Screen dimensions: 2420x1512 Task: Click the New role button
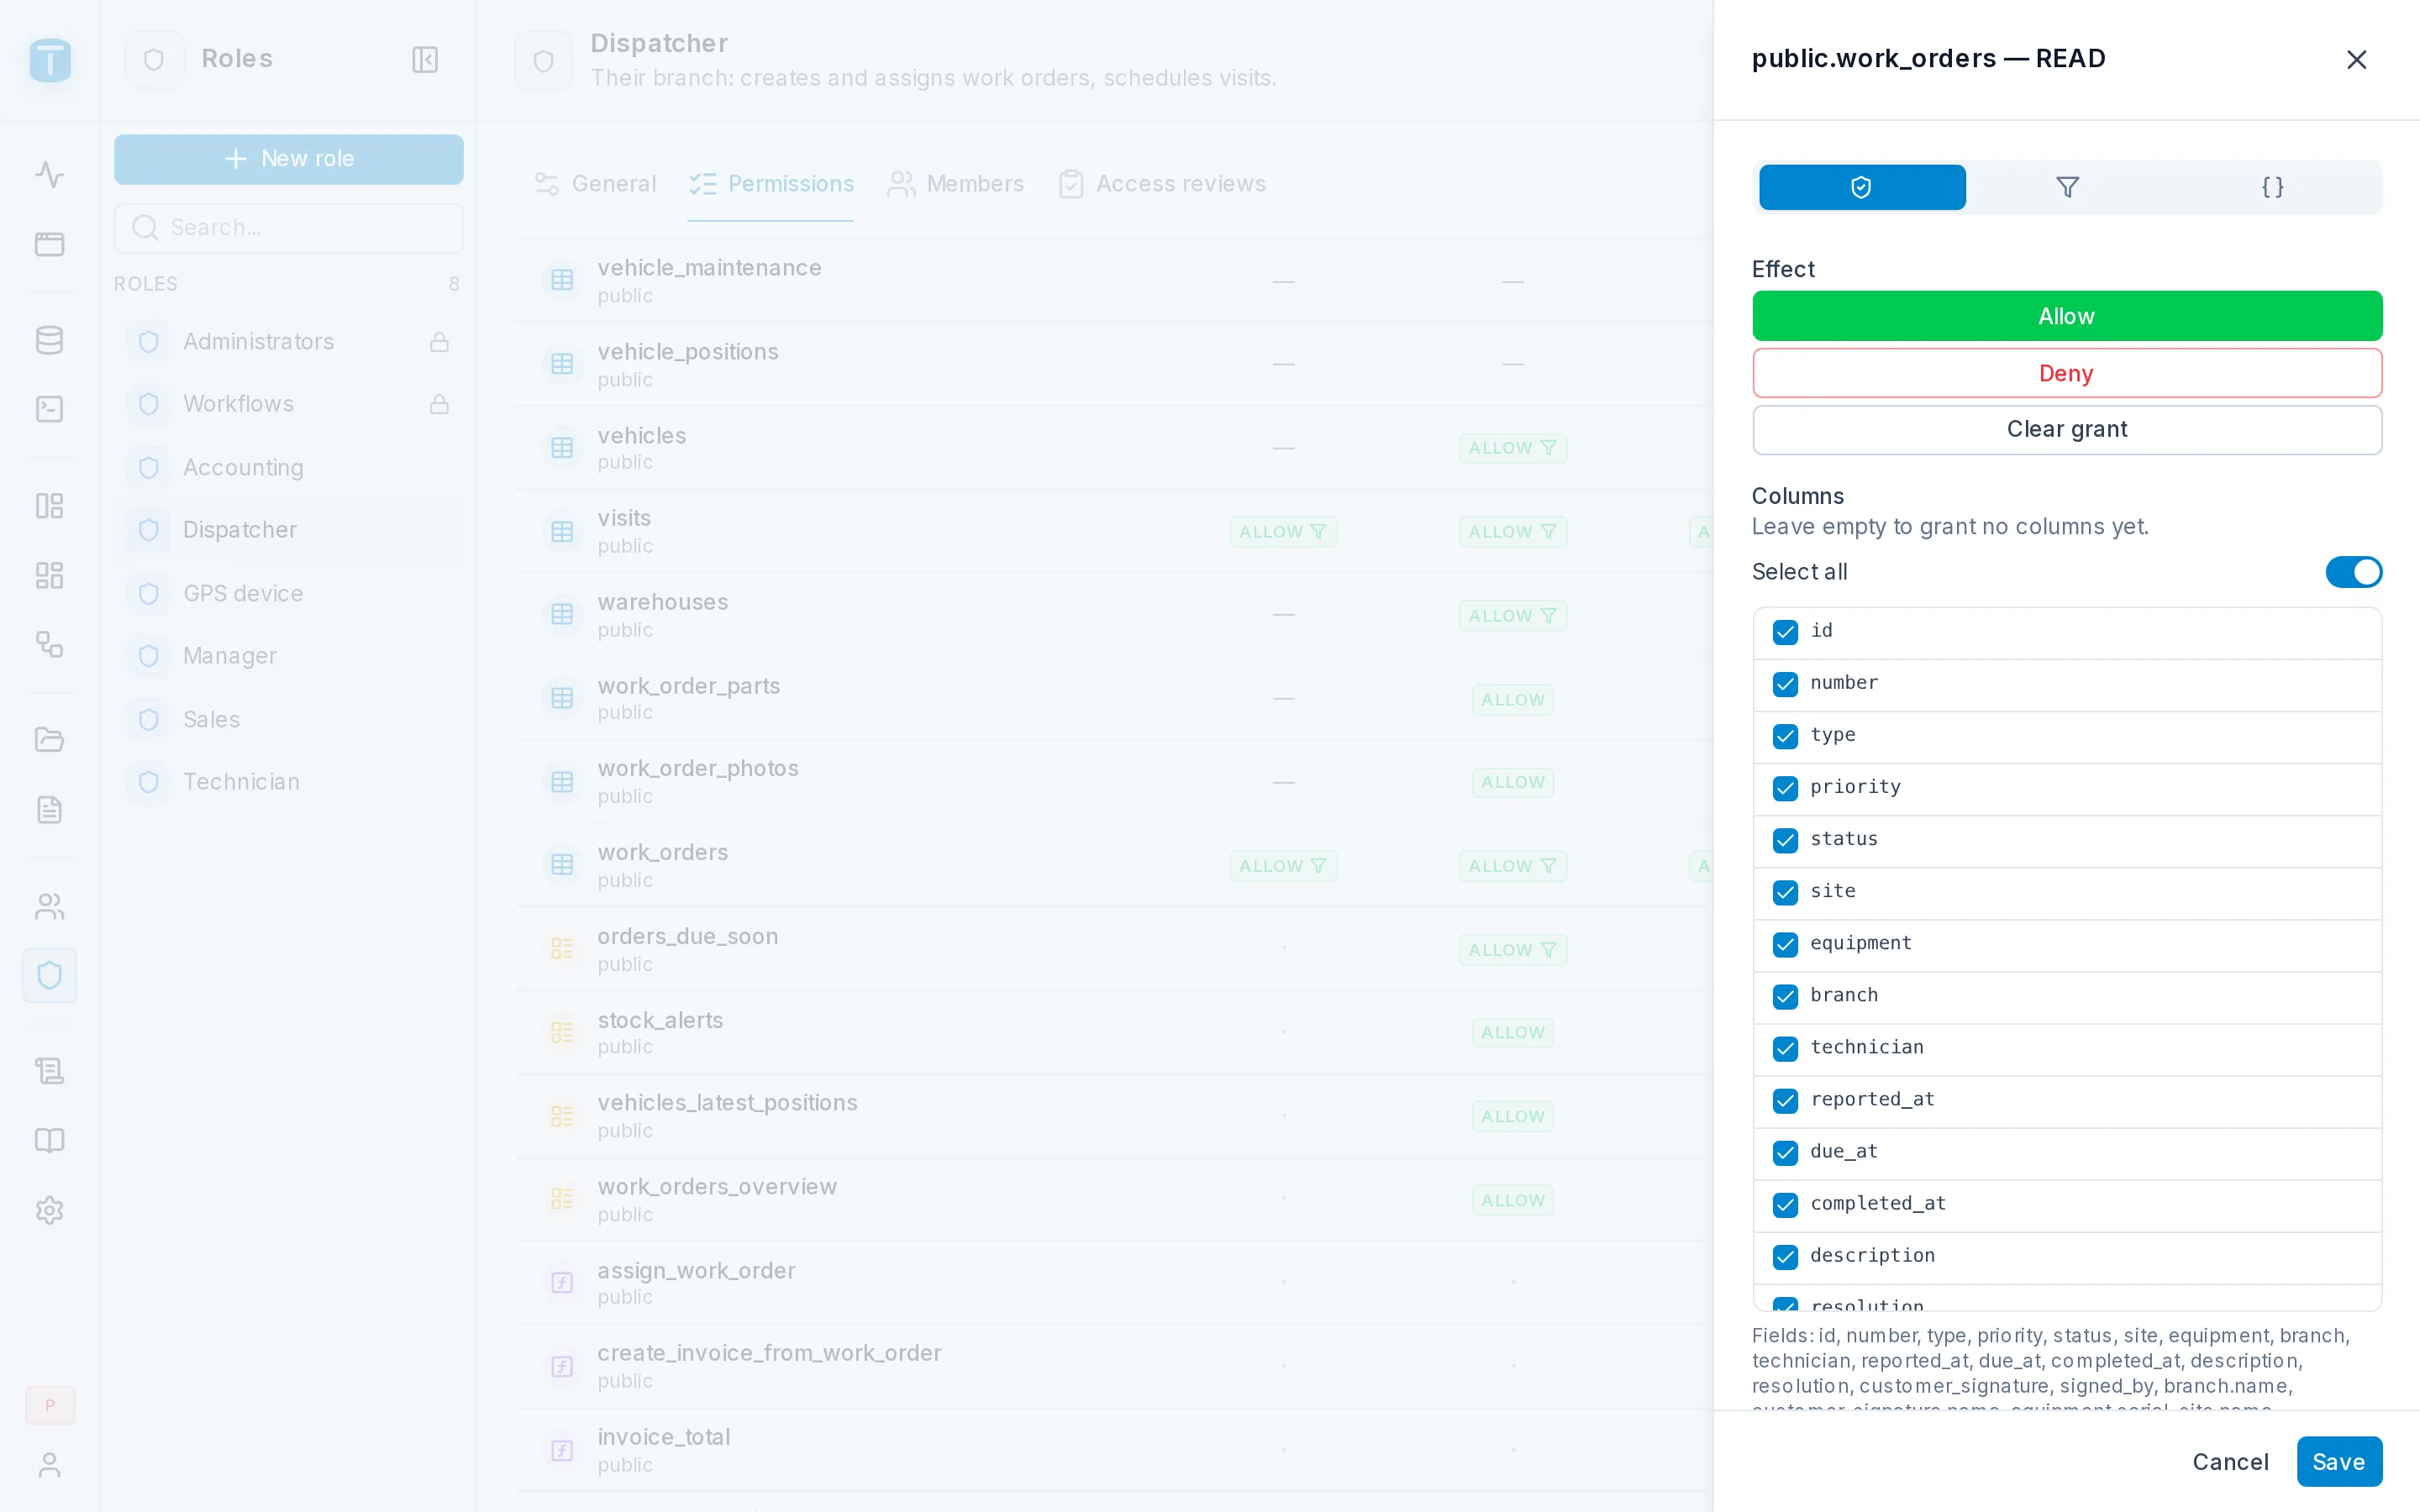pos(288,159)
